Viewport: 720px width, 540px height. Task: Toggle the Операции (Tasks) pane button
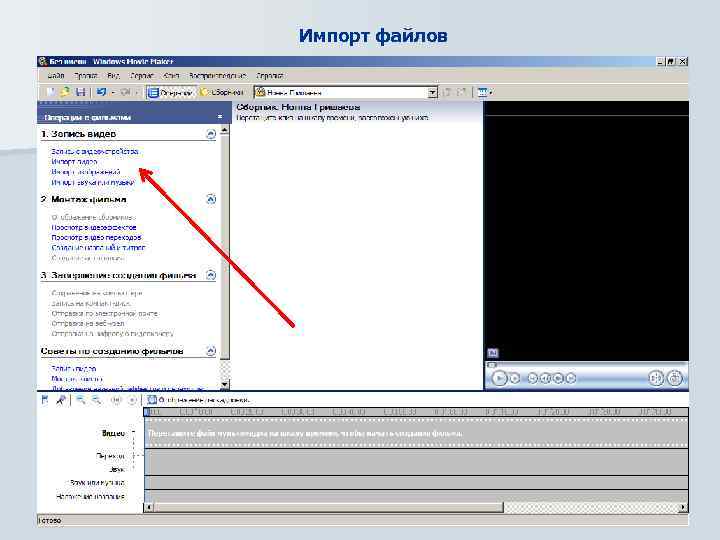pos(171,92)
